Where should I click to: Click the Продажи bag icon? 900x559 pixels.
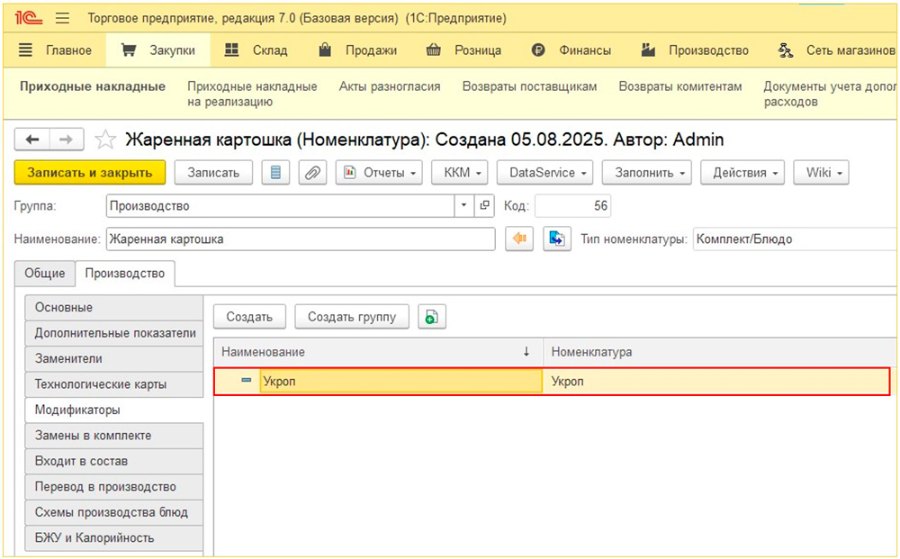(325, 49)
